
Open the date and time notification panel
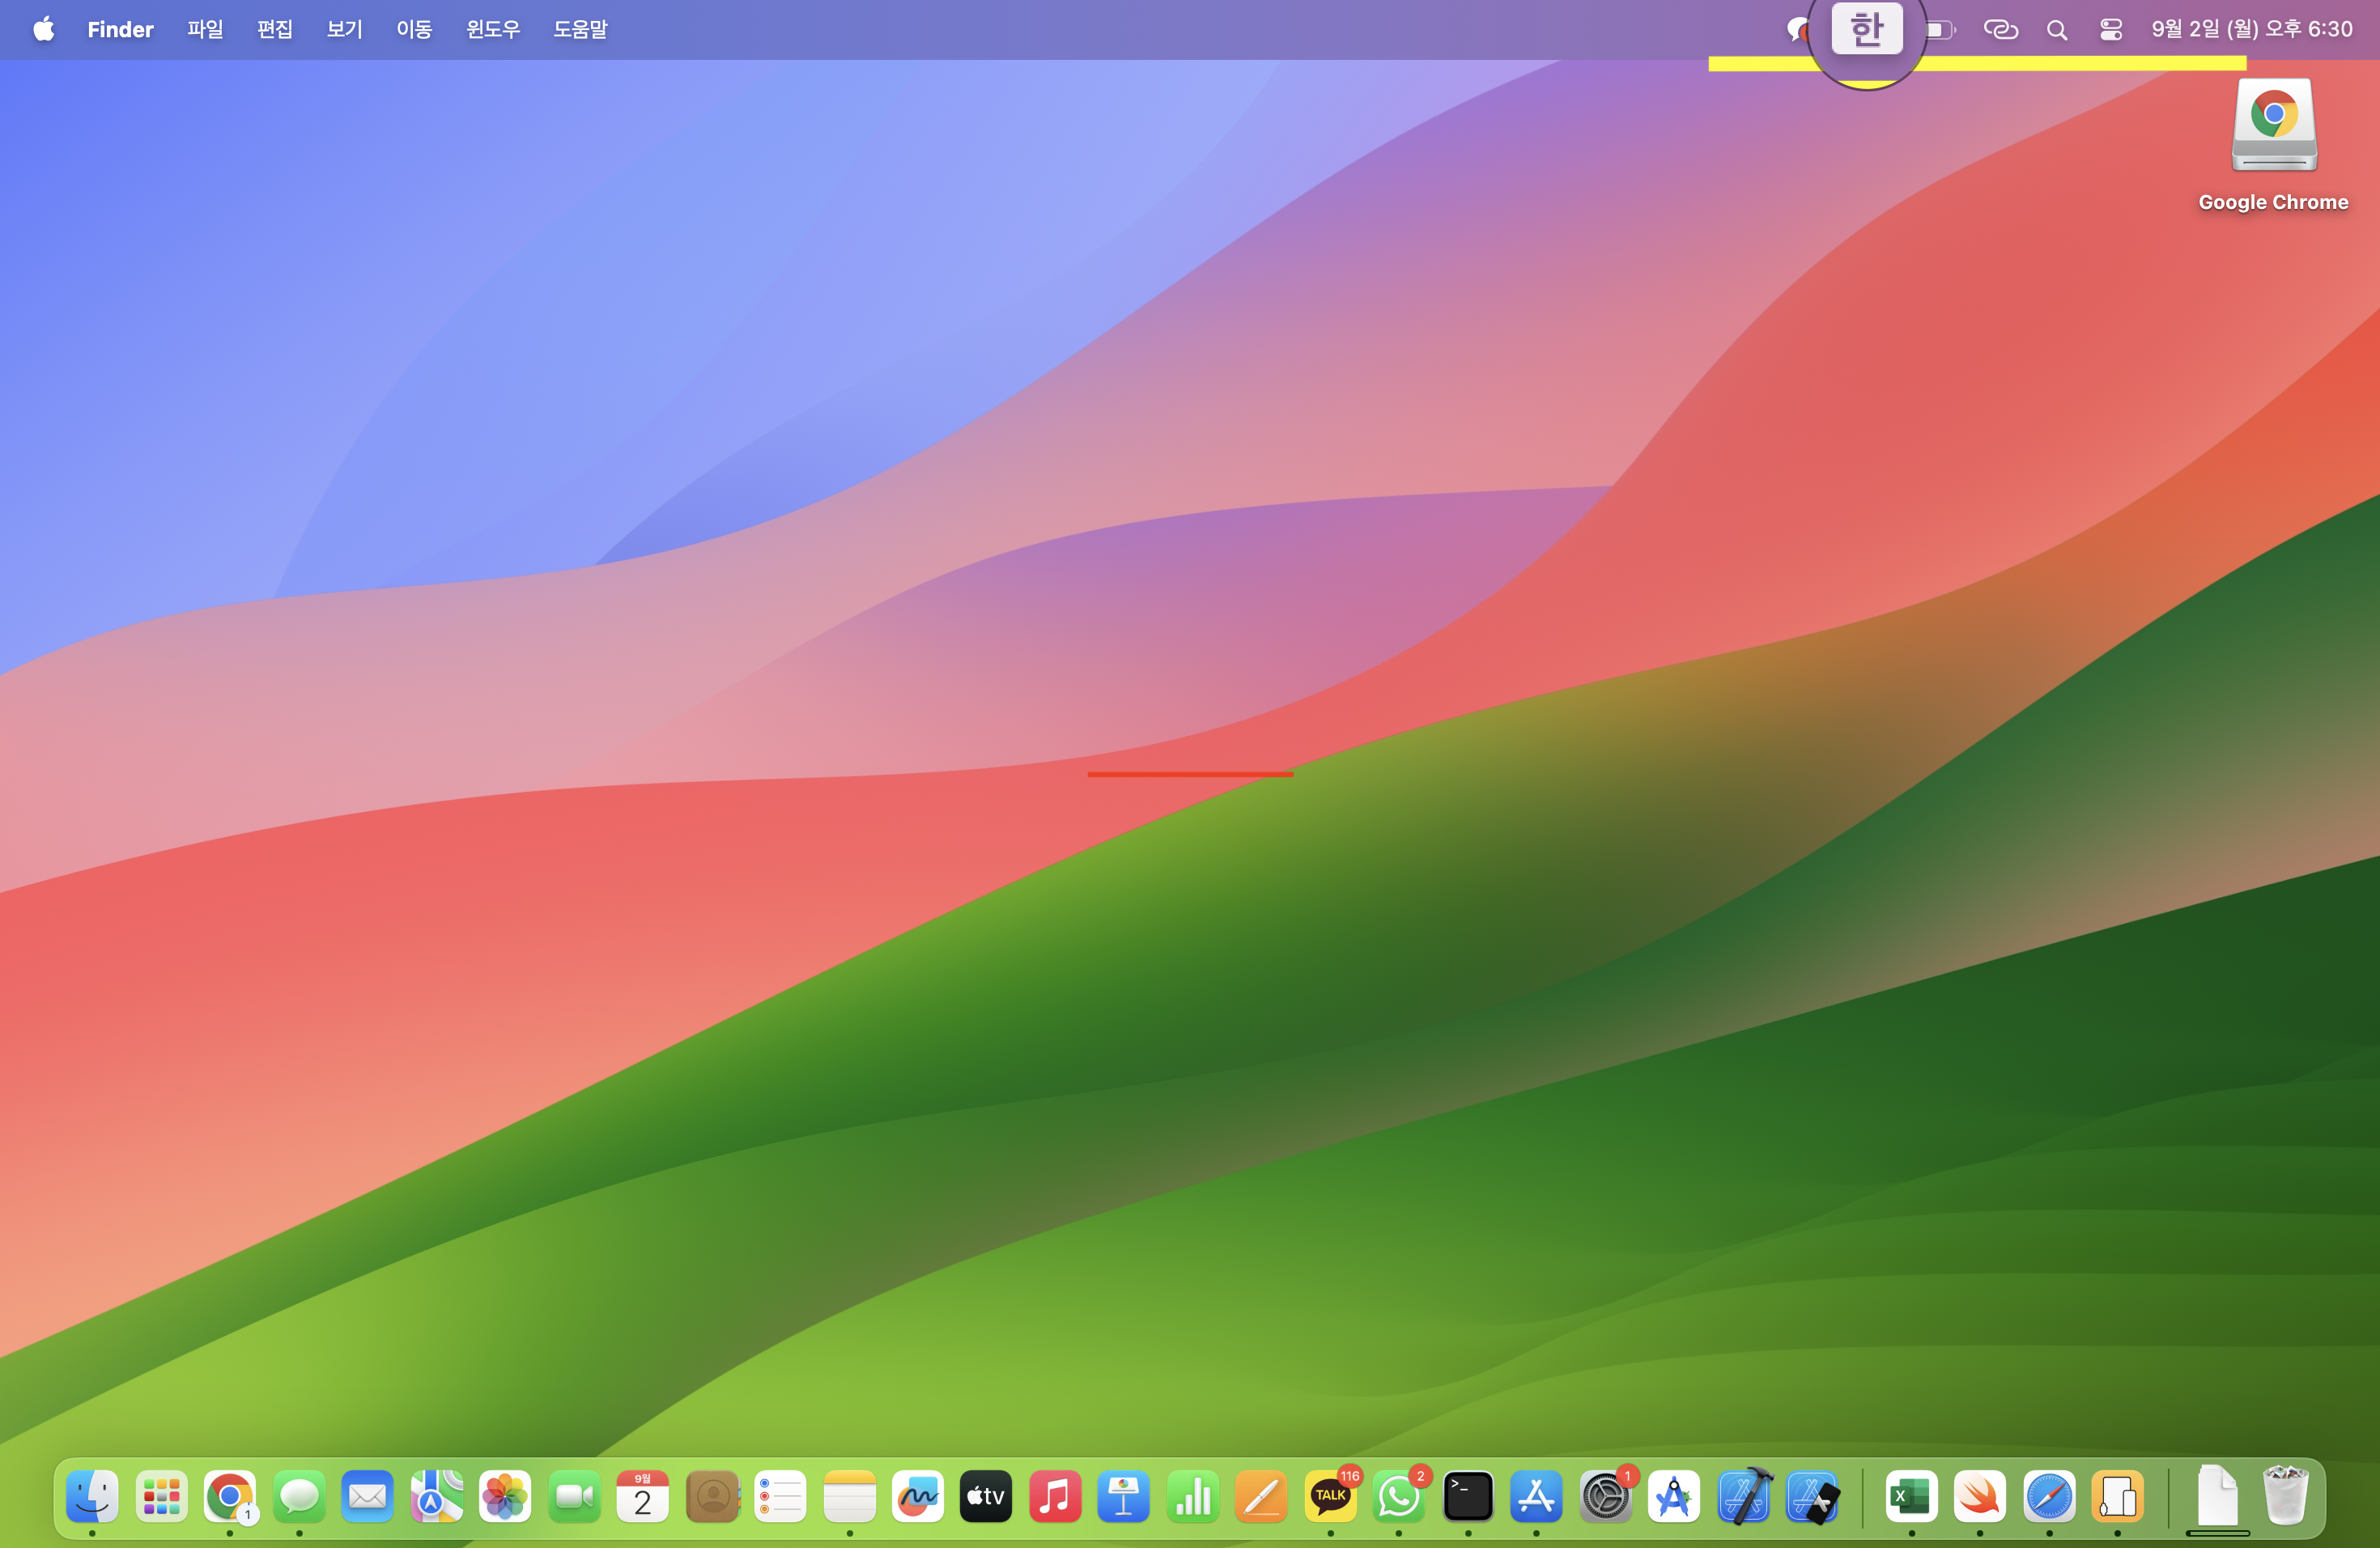pyautogui.click(x=2251, y=29)
